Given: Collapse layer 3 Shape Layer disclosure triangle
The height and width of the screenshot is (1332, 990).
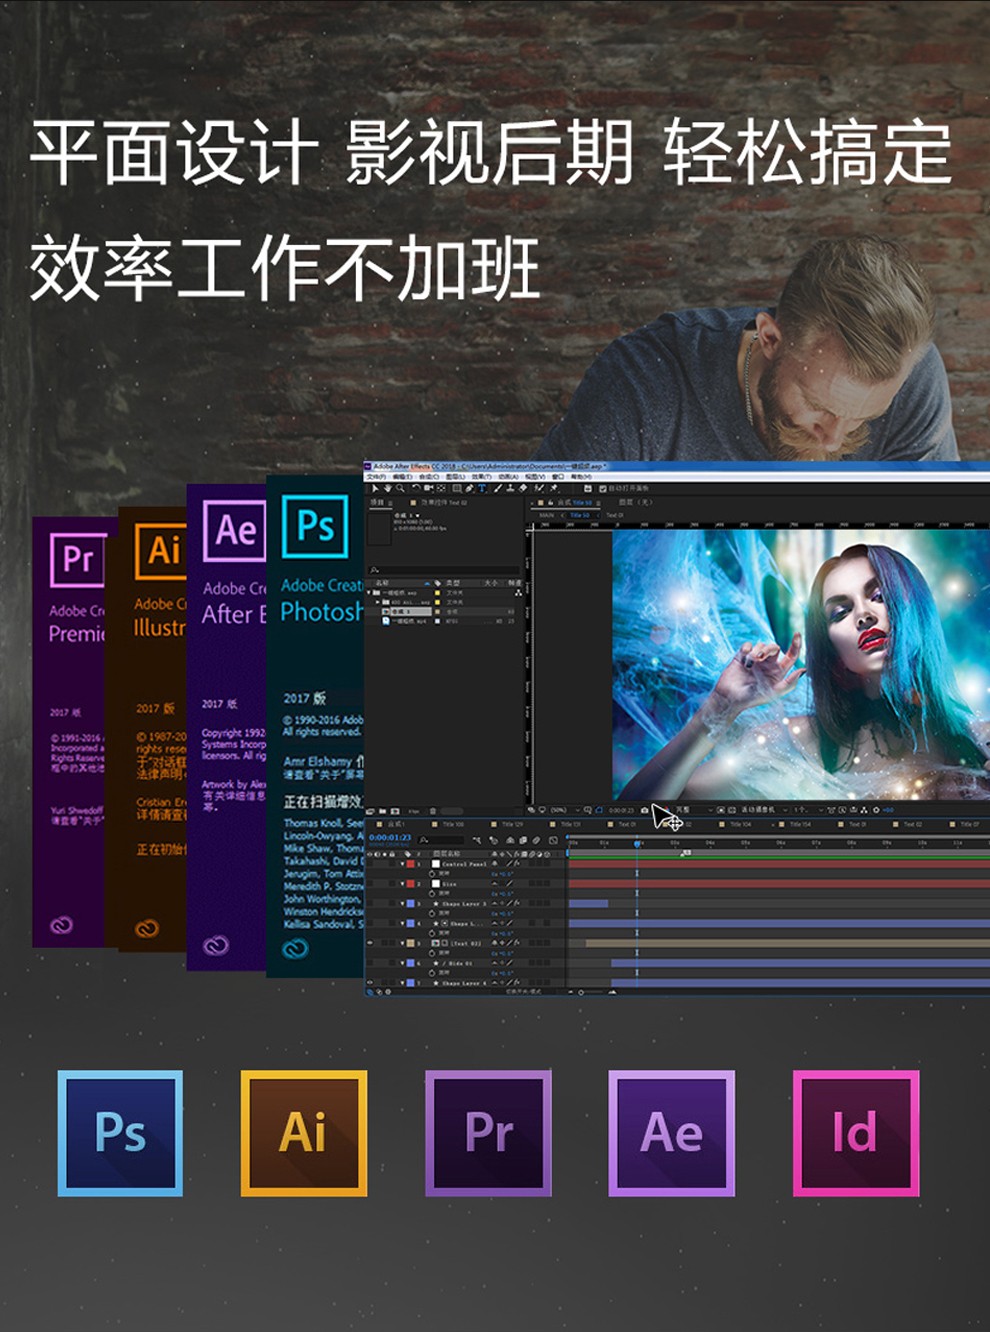Looking at the screenshot, I should pos(402,903).
